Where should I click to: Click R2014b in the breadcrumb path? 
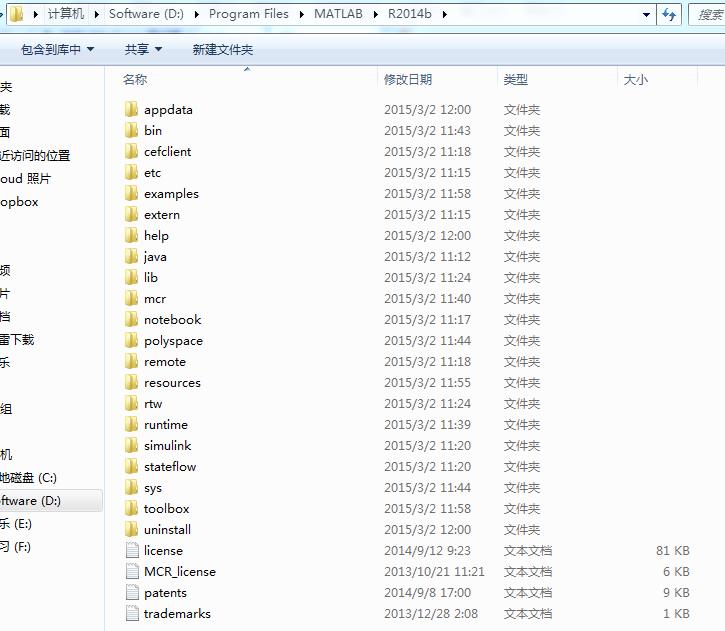pyautogui.click(x=410, y=14)
